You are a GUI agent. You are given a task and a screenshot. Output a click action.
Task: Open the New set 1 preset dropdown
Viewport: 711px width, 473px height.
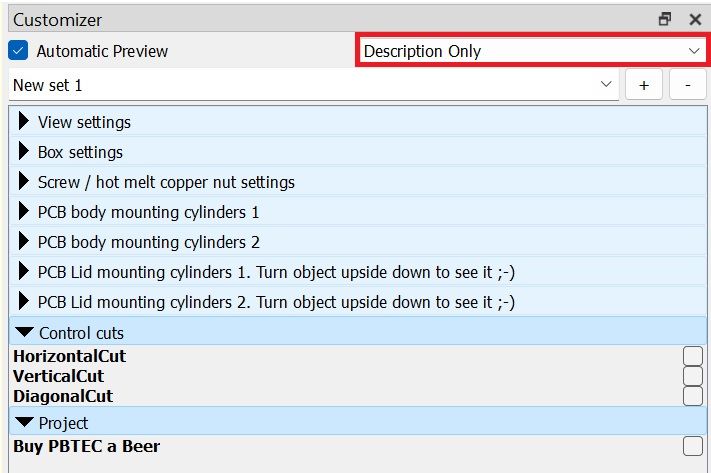314,85
